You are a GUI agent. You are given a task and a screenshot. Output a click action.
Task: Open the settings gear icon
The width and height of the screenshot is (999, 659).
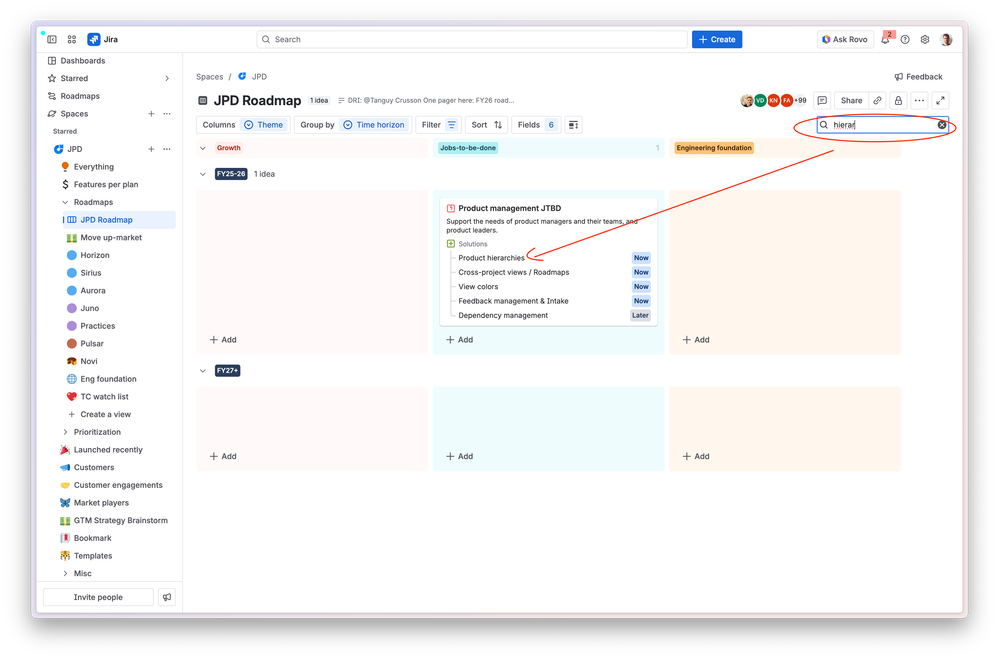click(924, 40)
